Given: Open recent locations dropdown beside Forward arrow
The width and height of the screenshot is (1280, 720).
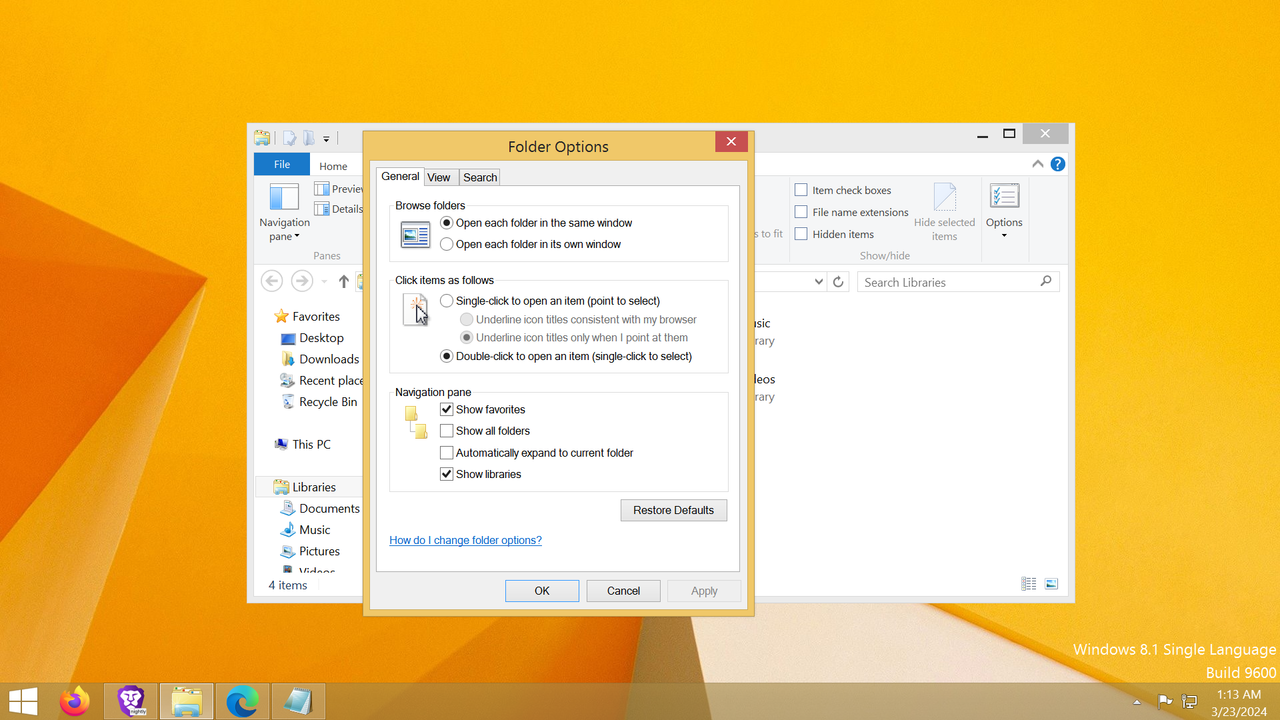Looking at the screenshot, I should [x=324, y=282].
